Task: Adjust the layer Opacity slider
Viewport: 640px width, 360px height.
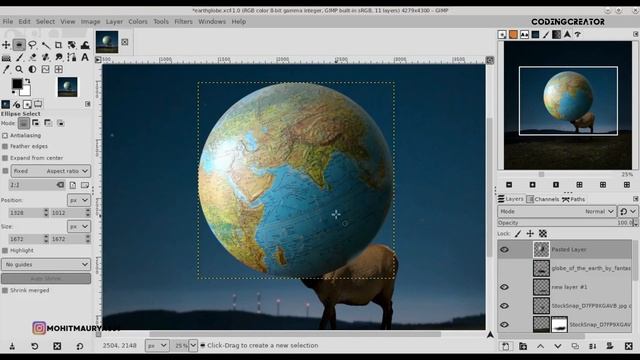Action: (x=565, y=223)
